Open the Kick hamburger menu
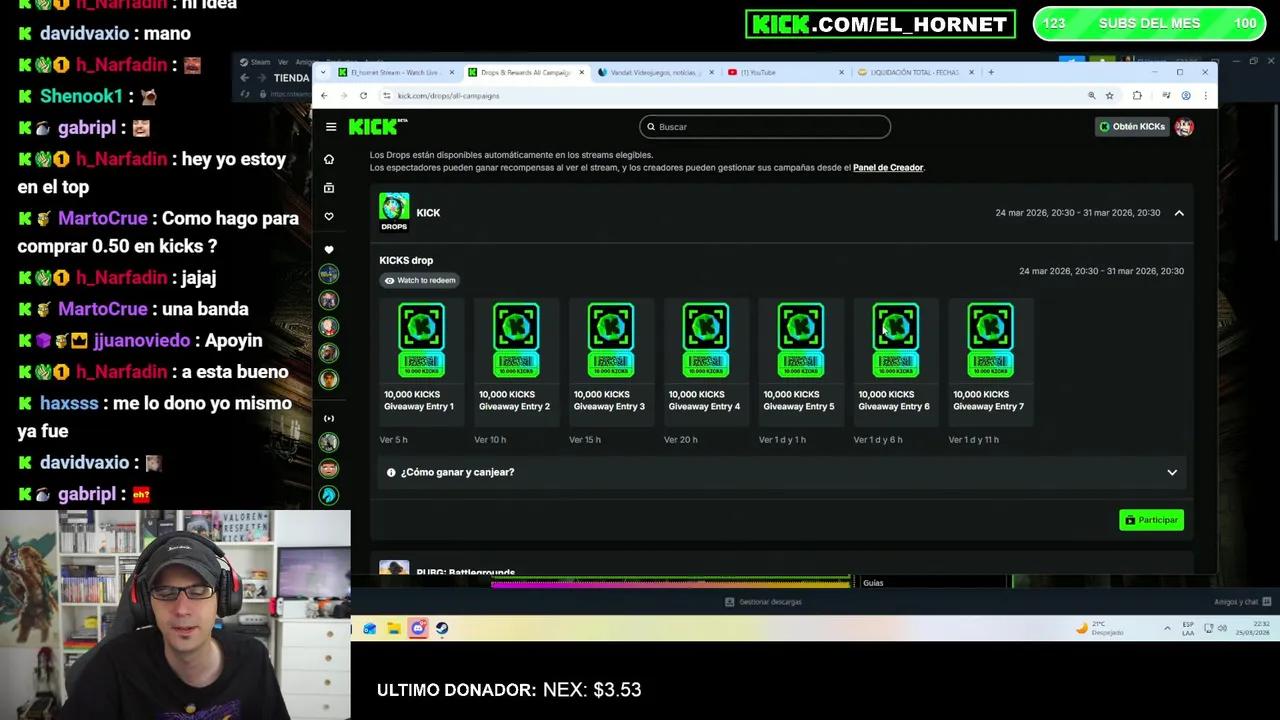The height and width of the screenshot is (720, 1280). coord(331,127)
